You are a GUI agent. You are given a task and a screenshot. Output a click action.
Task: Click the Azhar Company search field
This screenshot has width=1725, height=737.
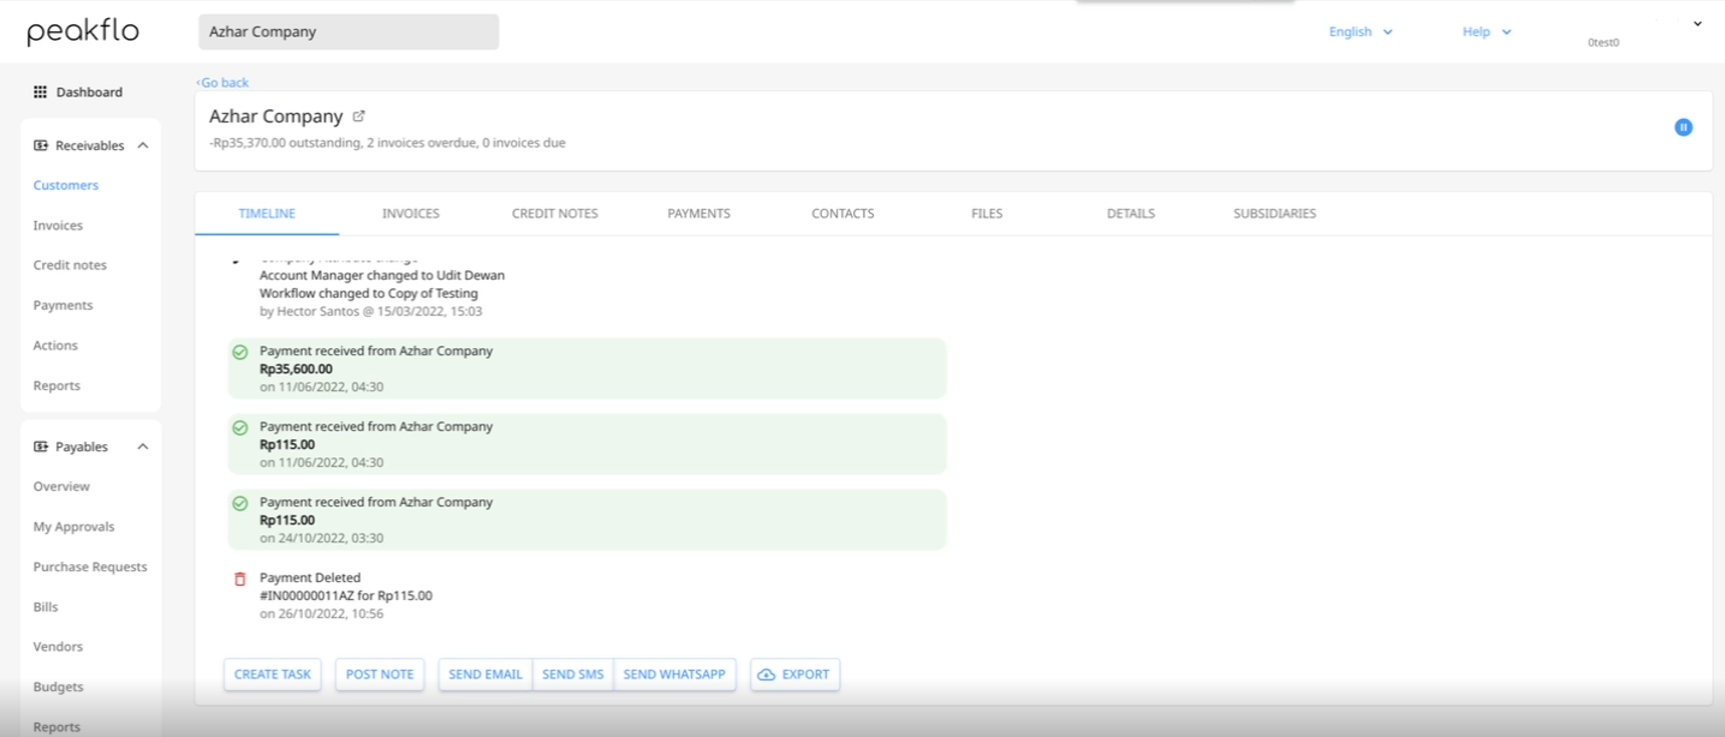(349, 32)
